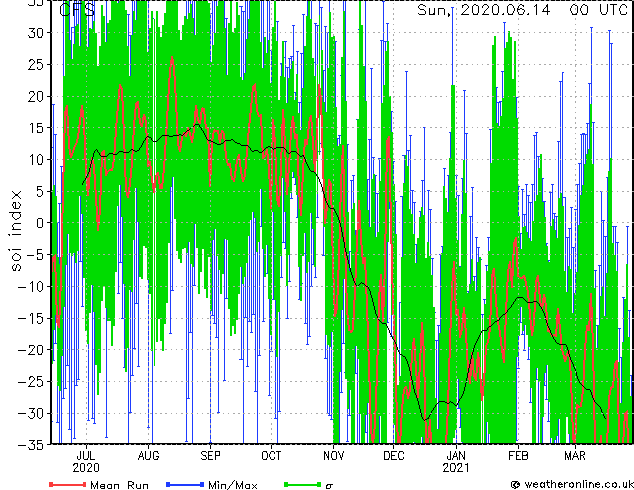The width and height of the screenshot is (634, 490).
Task: Click the DEC x-axis label
Action: point(393,456)
